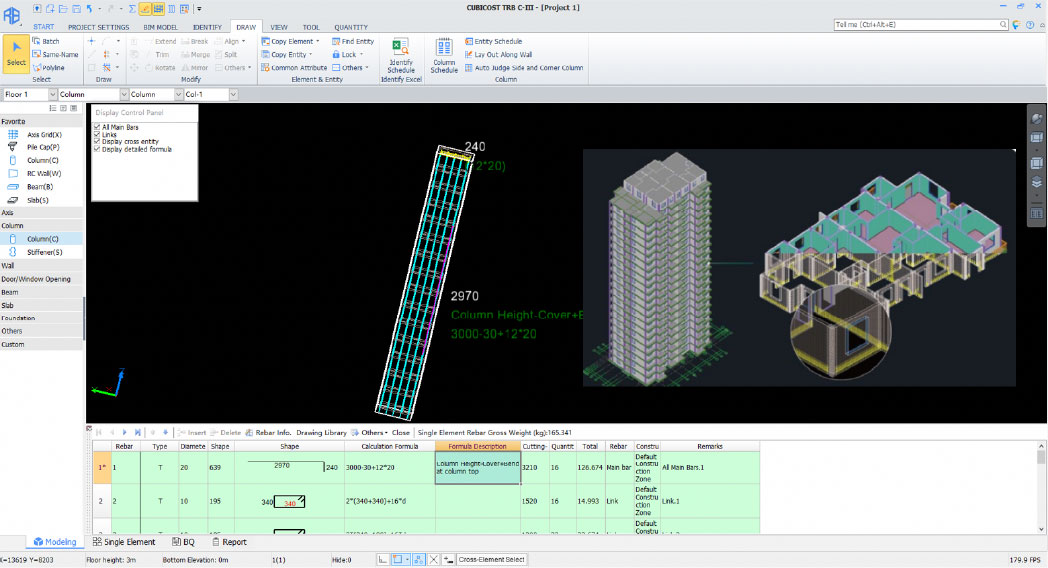Screen dimensions: 1048x568
Task: Click the Find Entity tool
Action: click(x=351, y=42)
